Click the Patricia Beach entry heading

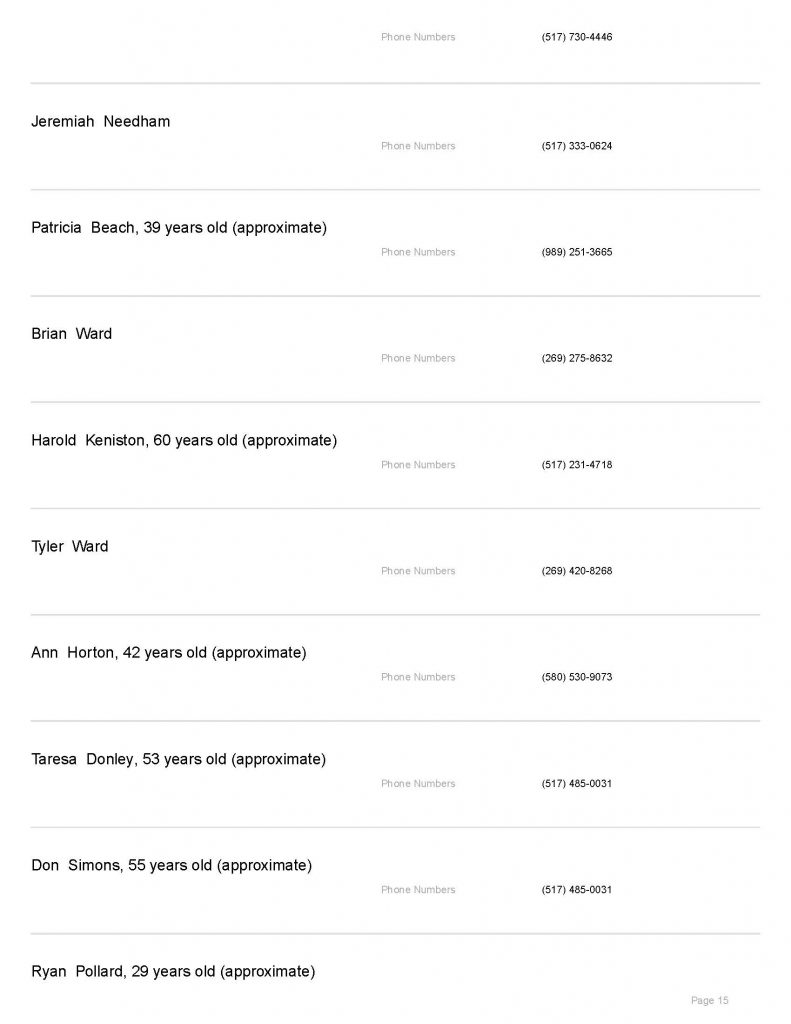179,228
